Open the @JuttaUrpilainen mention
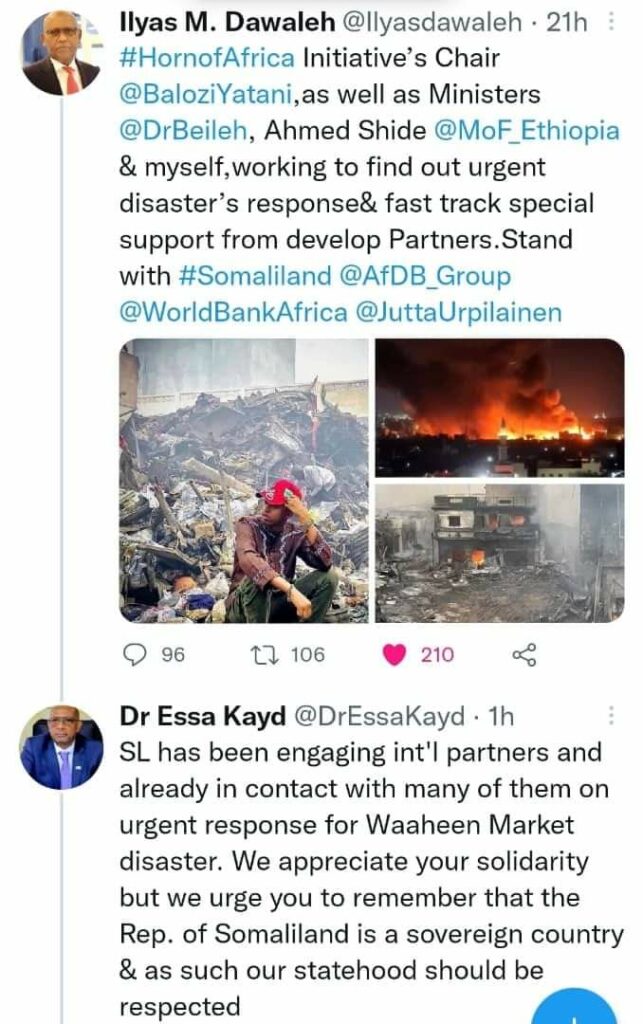This screenshot has height=1024, width=643. point(458,312)
